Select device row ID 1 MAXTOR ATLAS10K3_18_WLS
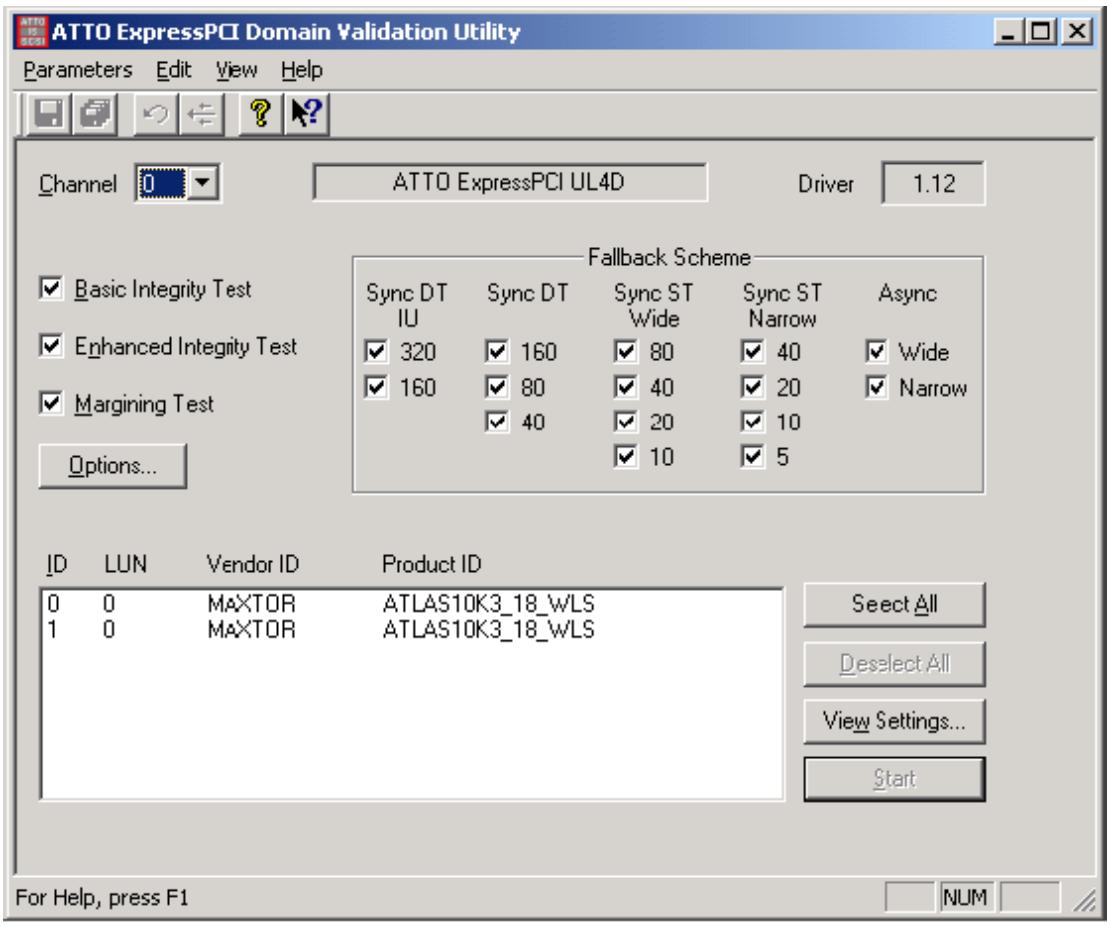The width and height of the screenshot is (1112, 926). coord(411,629)
